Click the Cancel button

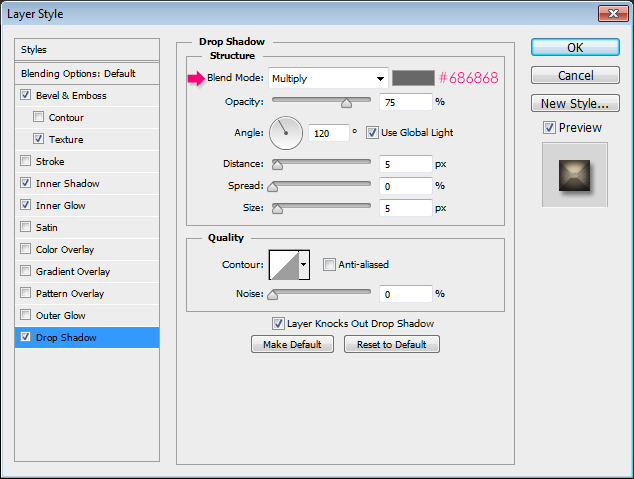(x=575, y=75)
